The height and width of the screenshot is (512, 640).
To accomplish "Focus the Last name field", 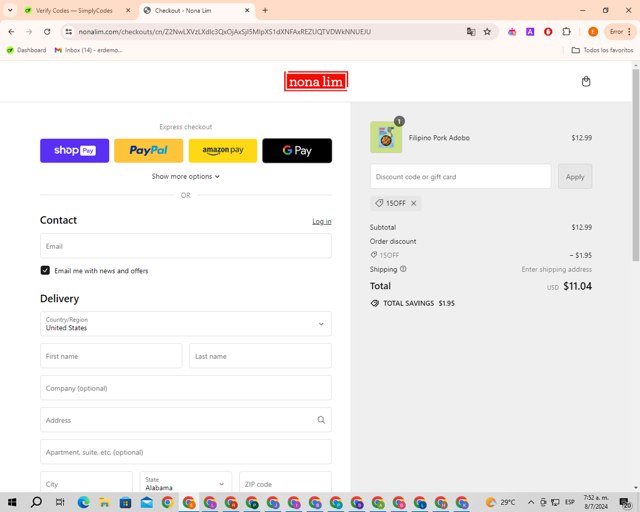I will (260, 356).
